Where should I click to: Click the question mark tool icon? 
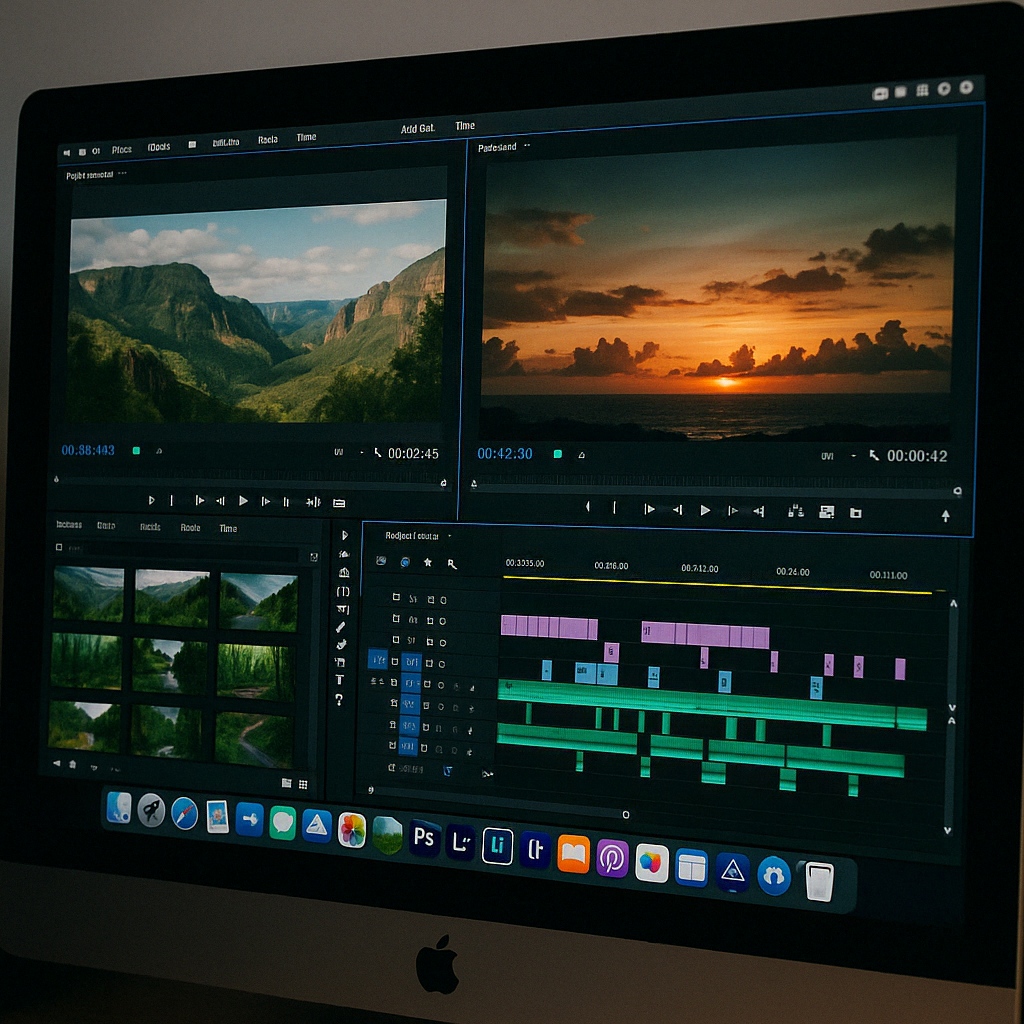pyautogui.click(x=340, y=699)
